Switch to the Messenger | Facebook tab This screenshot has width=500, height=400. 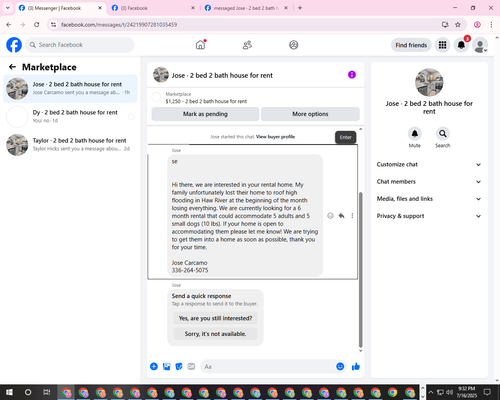tap(60, 8)
